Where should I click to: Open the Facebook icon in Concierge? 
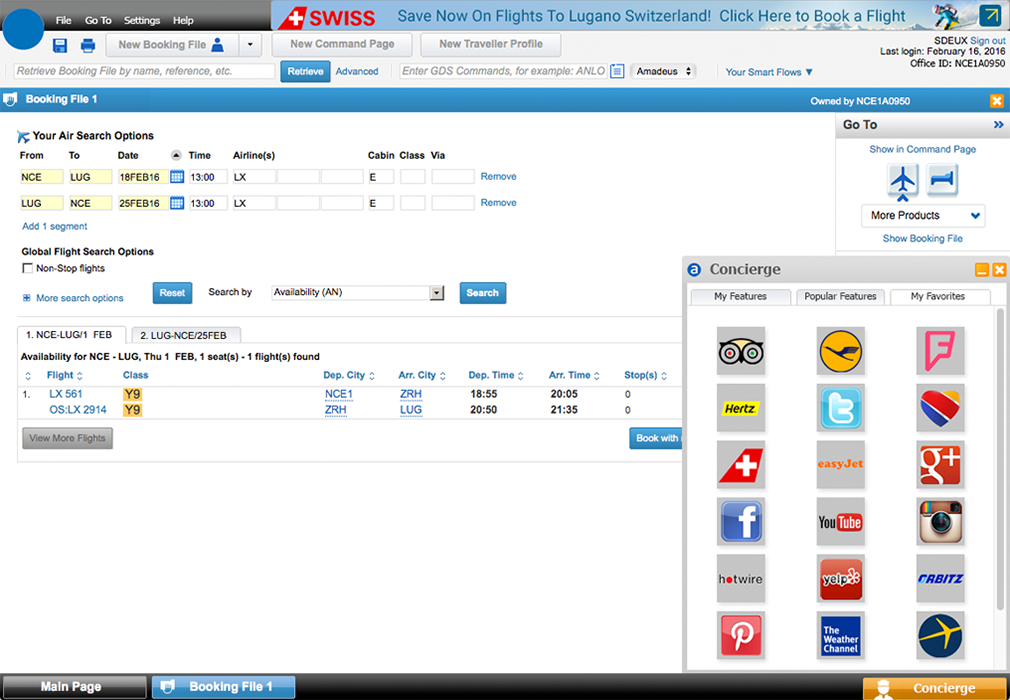[x=741, y=522]
